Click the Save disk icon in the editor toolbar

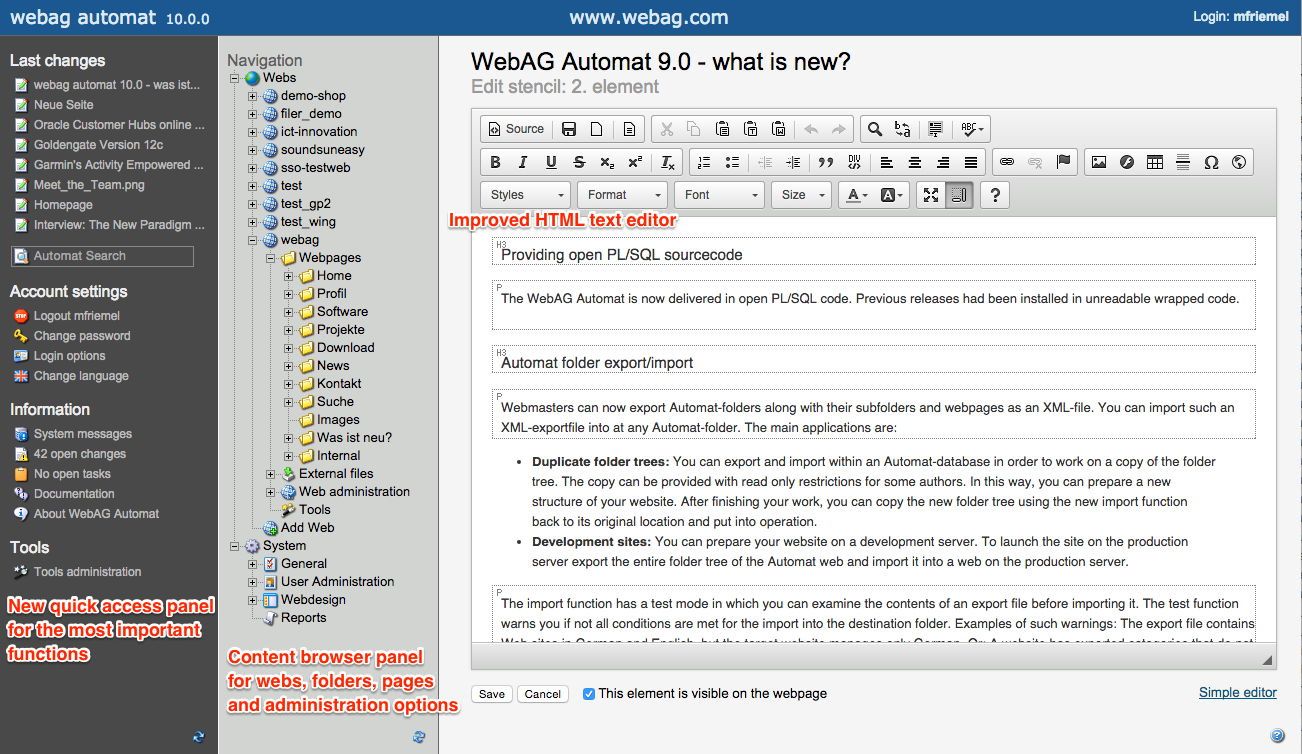(x=569, y=129)
